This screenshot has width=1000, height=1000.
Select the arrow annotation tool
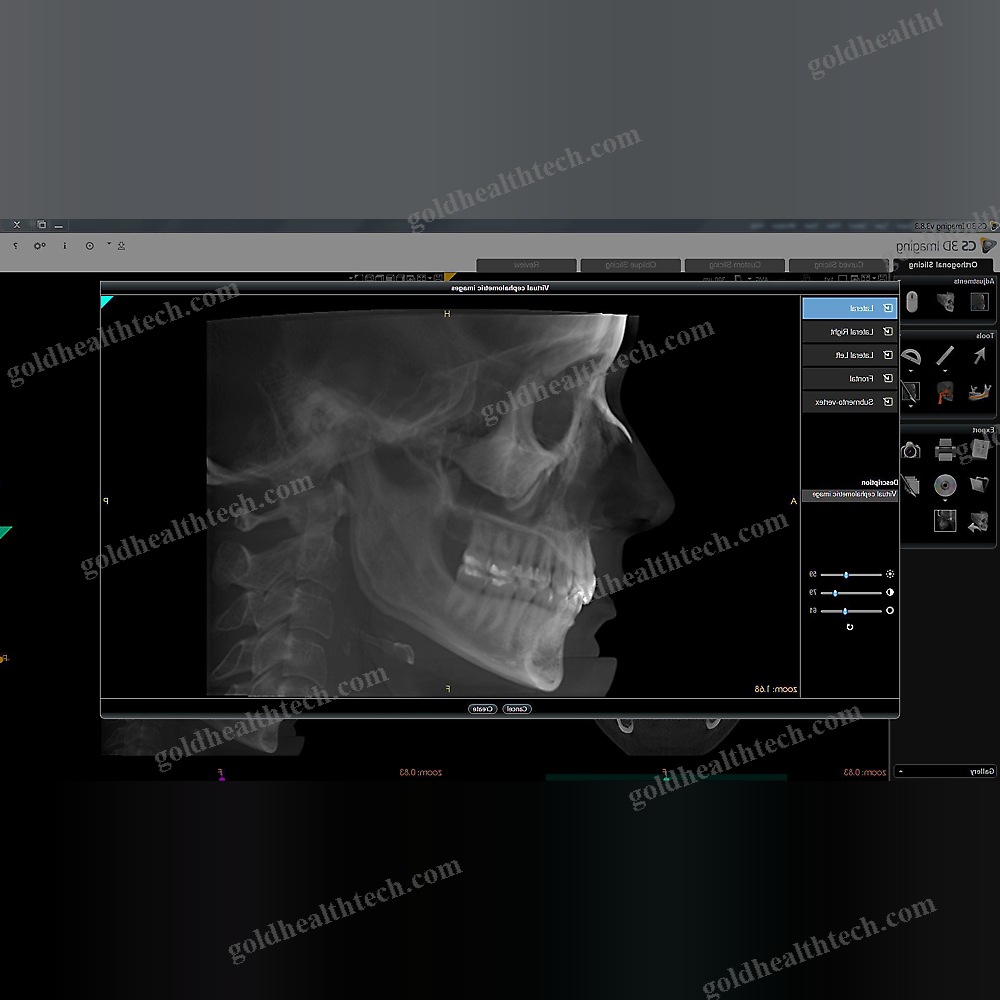pos(979,355)
